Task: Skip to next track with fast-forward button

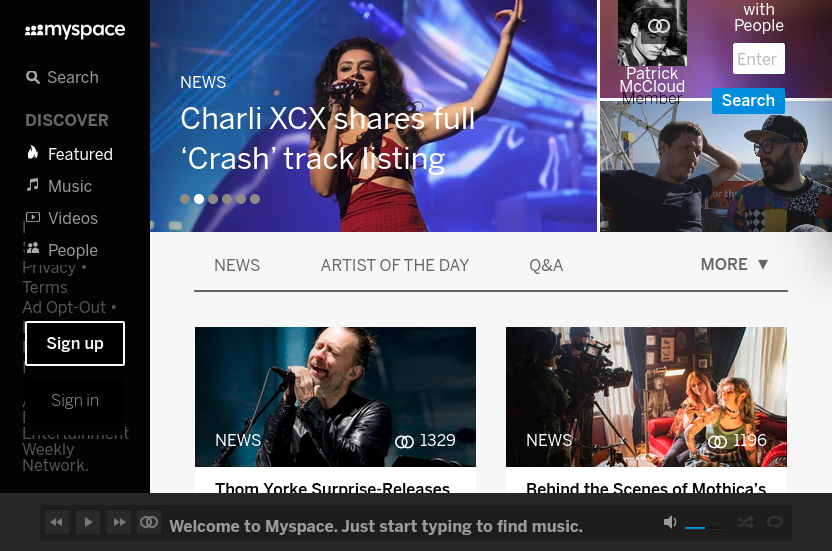Action: click(119, 522)
